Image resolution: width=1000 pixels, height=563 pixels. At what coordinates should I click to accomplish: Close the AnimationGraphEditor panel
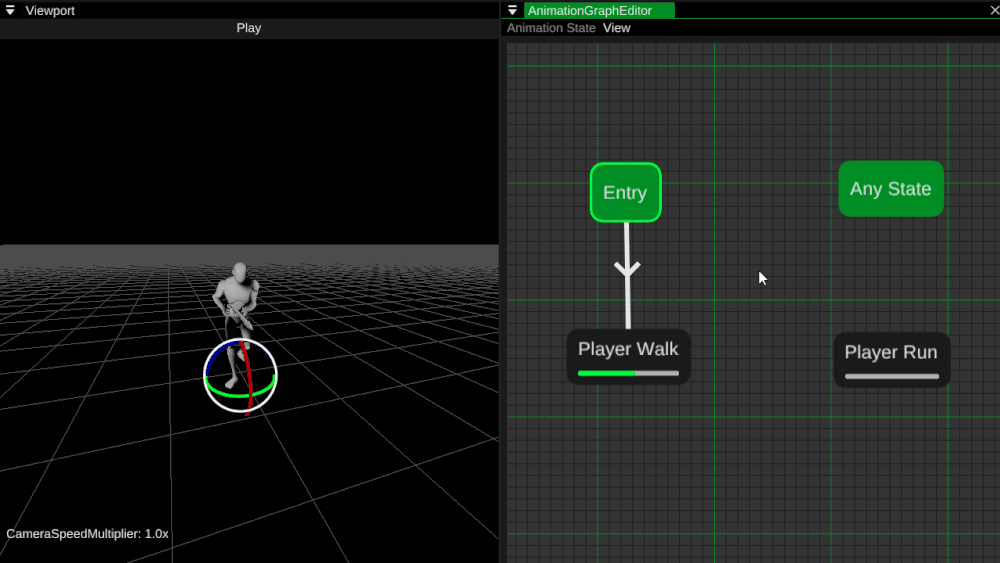coord(993,10)
